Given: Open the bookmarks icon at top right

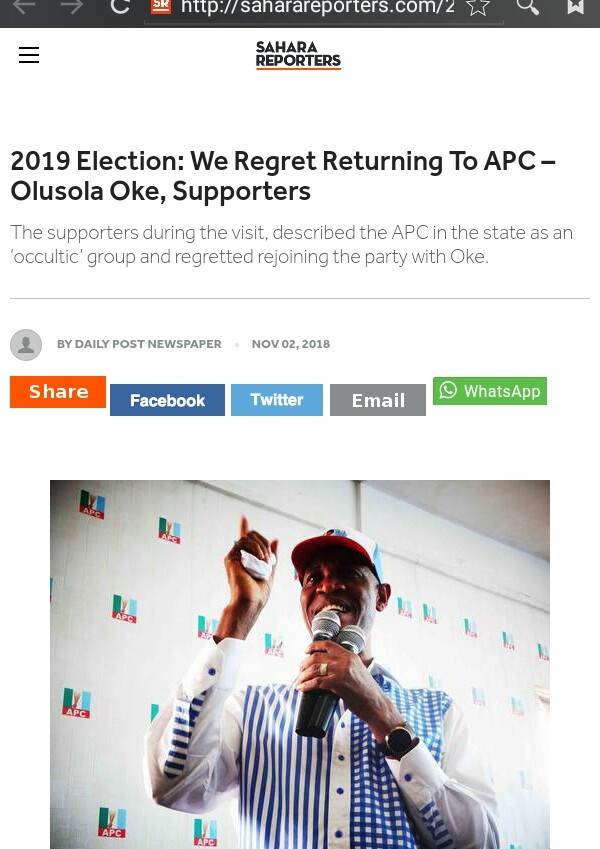Looking at the screenshot, I should tap(576, 7).
